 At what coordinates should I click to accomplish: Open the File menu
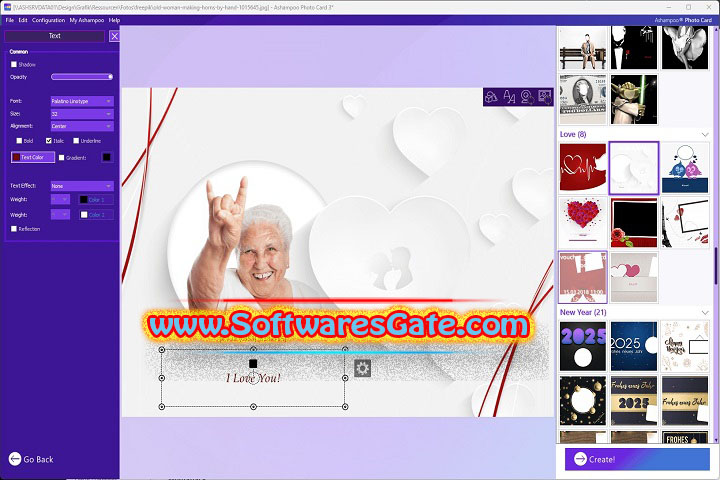coord(10,20)
